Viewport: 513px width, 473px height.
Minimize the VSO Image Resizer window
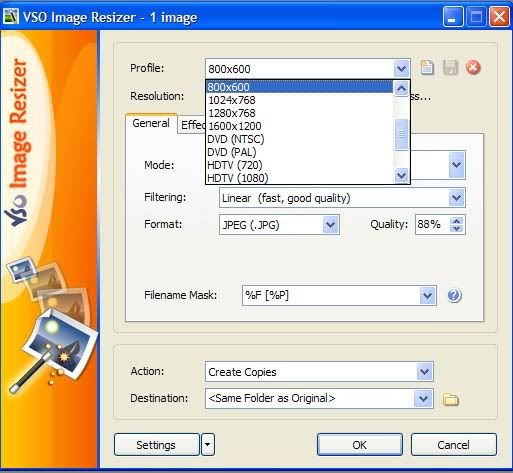[452, 16]
